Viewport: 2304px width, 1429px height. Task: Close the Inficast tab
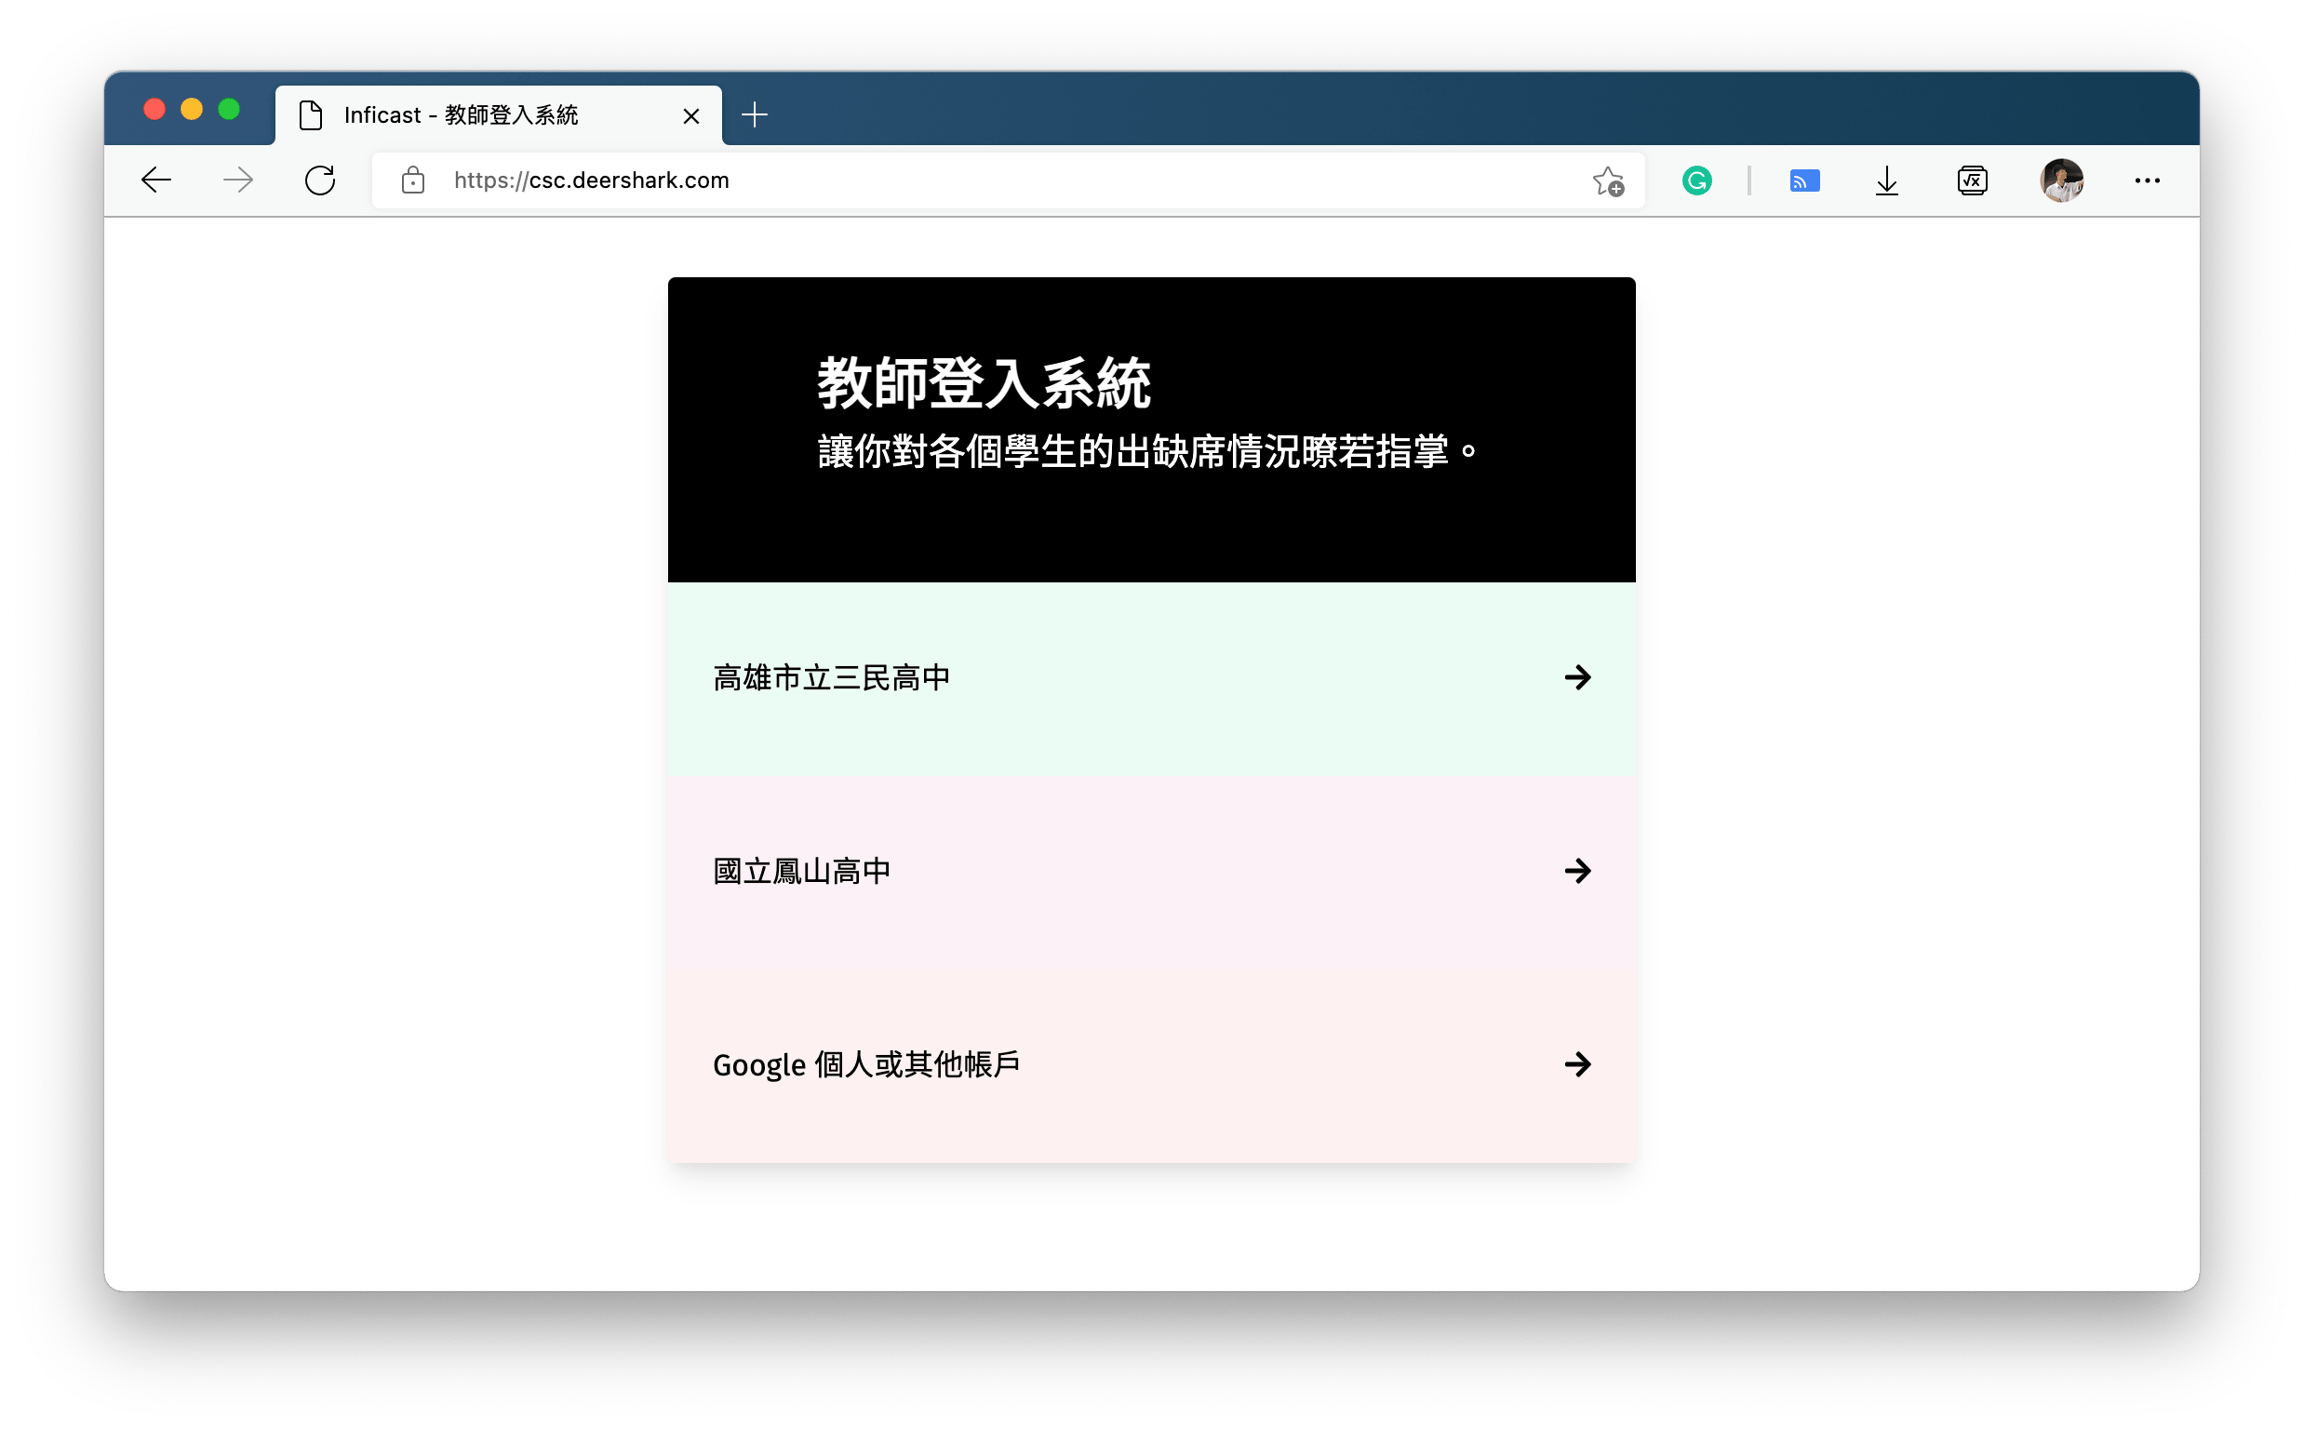point(691,116)
